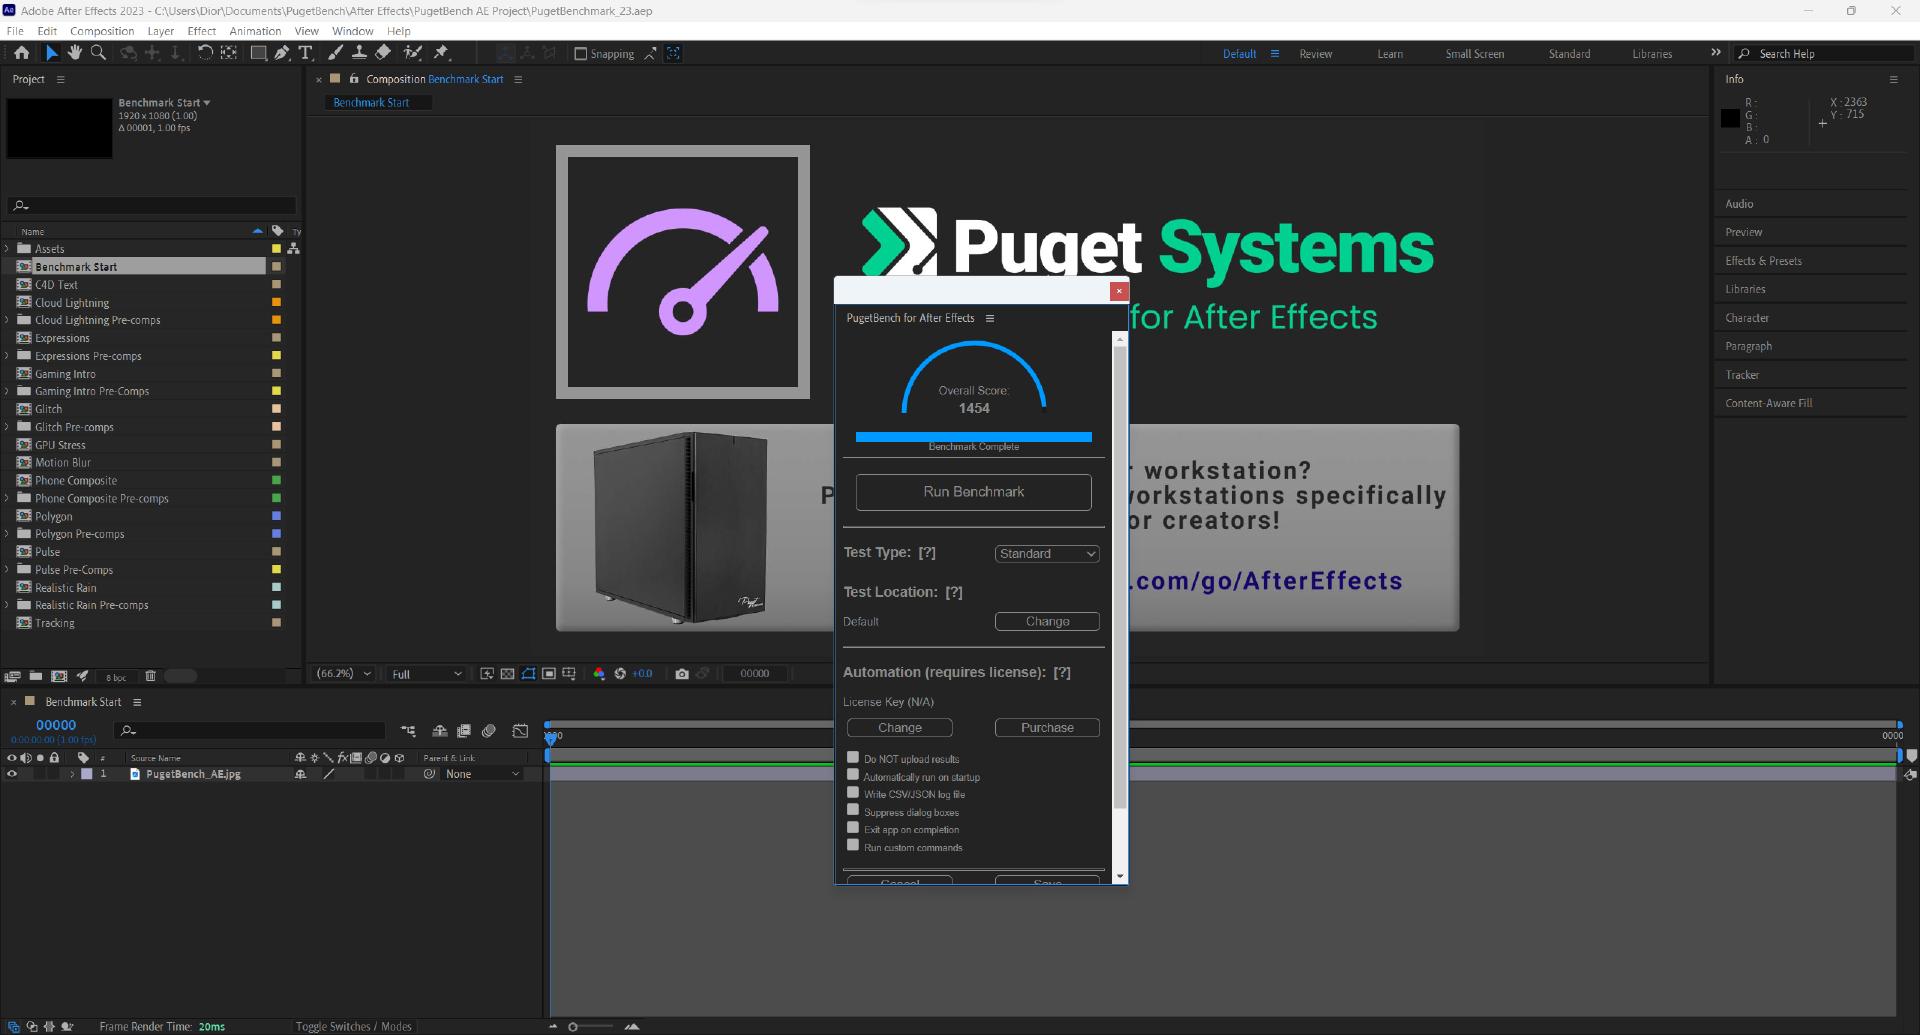Screen dimensions: 1920x1035
Task: Open the Full resolution dropdown
Action: (x=426, y=674)
